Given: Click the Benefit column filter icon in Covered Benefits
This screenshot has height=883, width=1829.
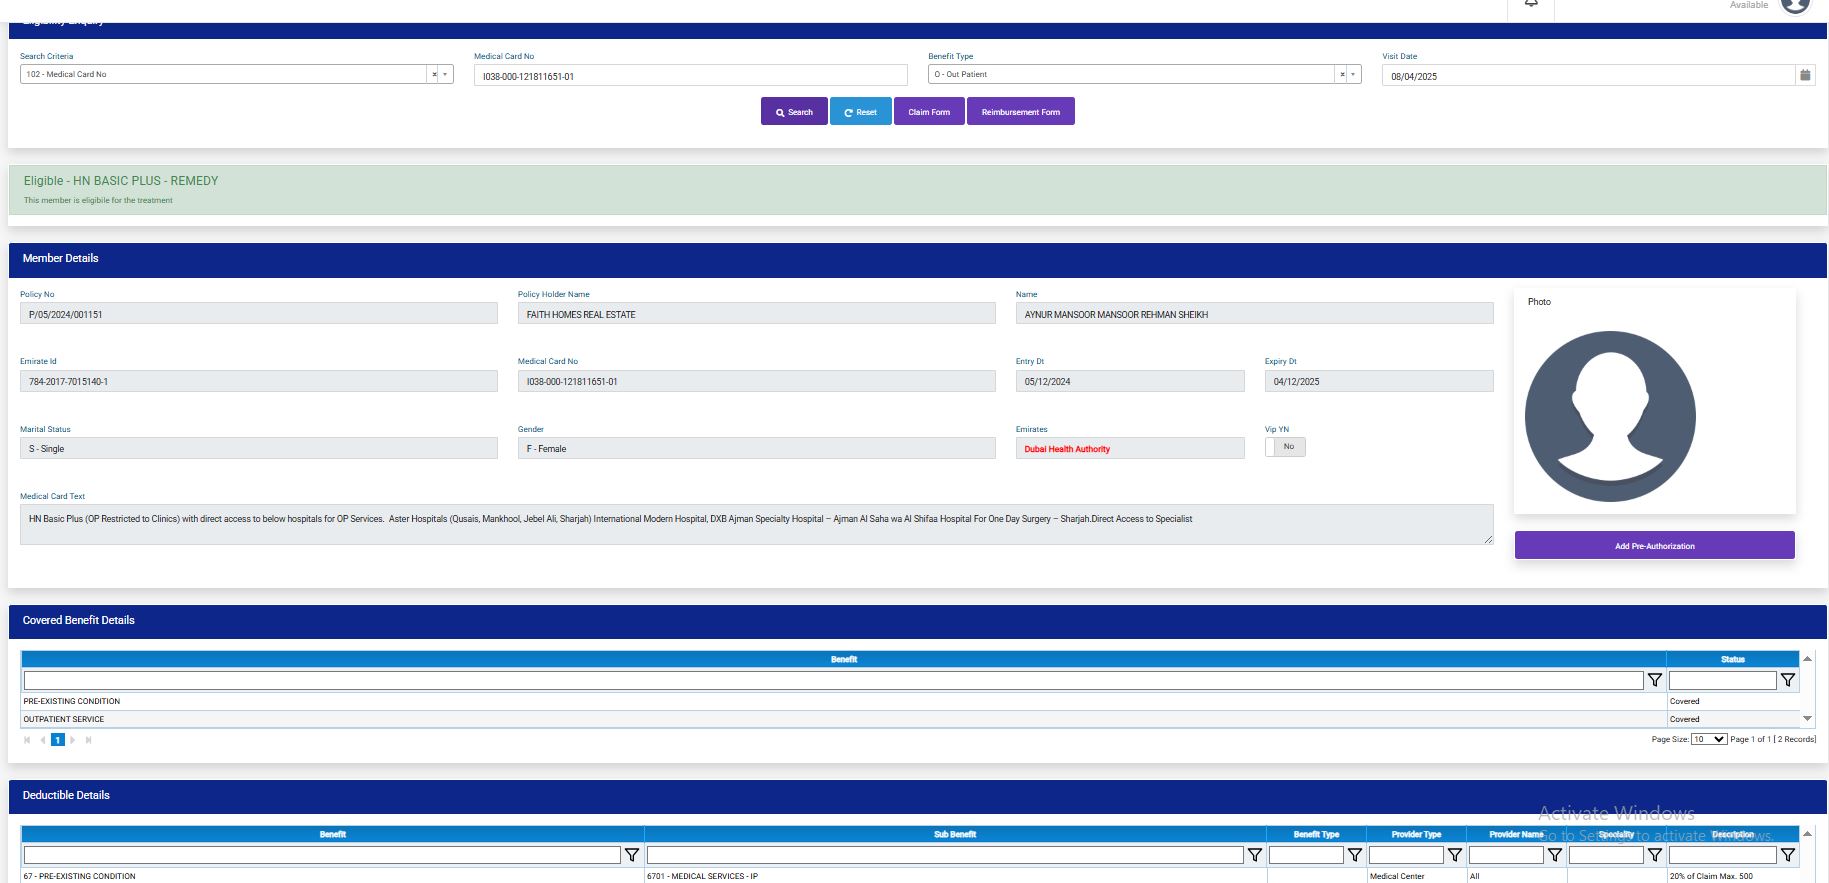Looking at the screenshot, I should pos(1655,680).
